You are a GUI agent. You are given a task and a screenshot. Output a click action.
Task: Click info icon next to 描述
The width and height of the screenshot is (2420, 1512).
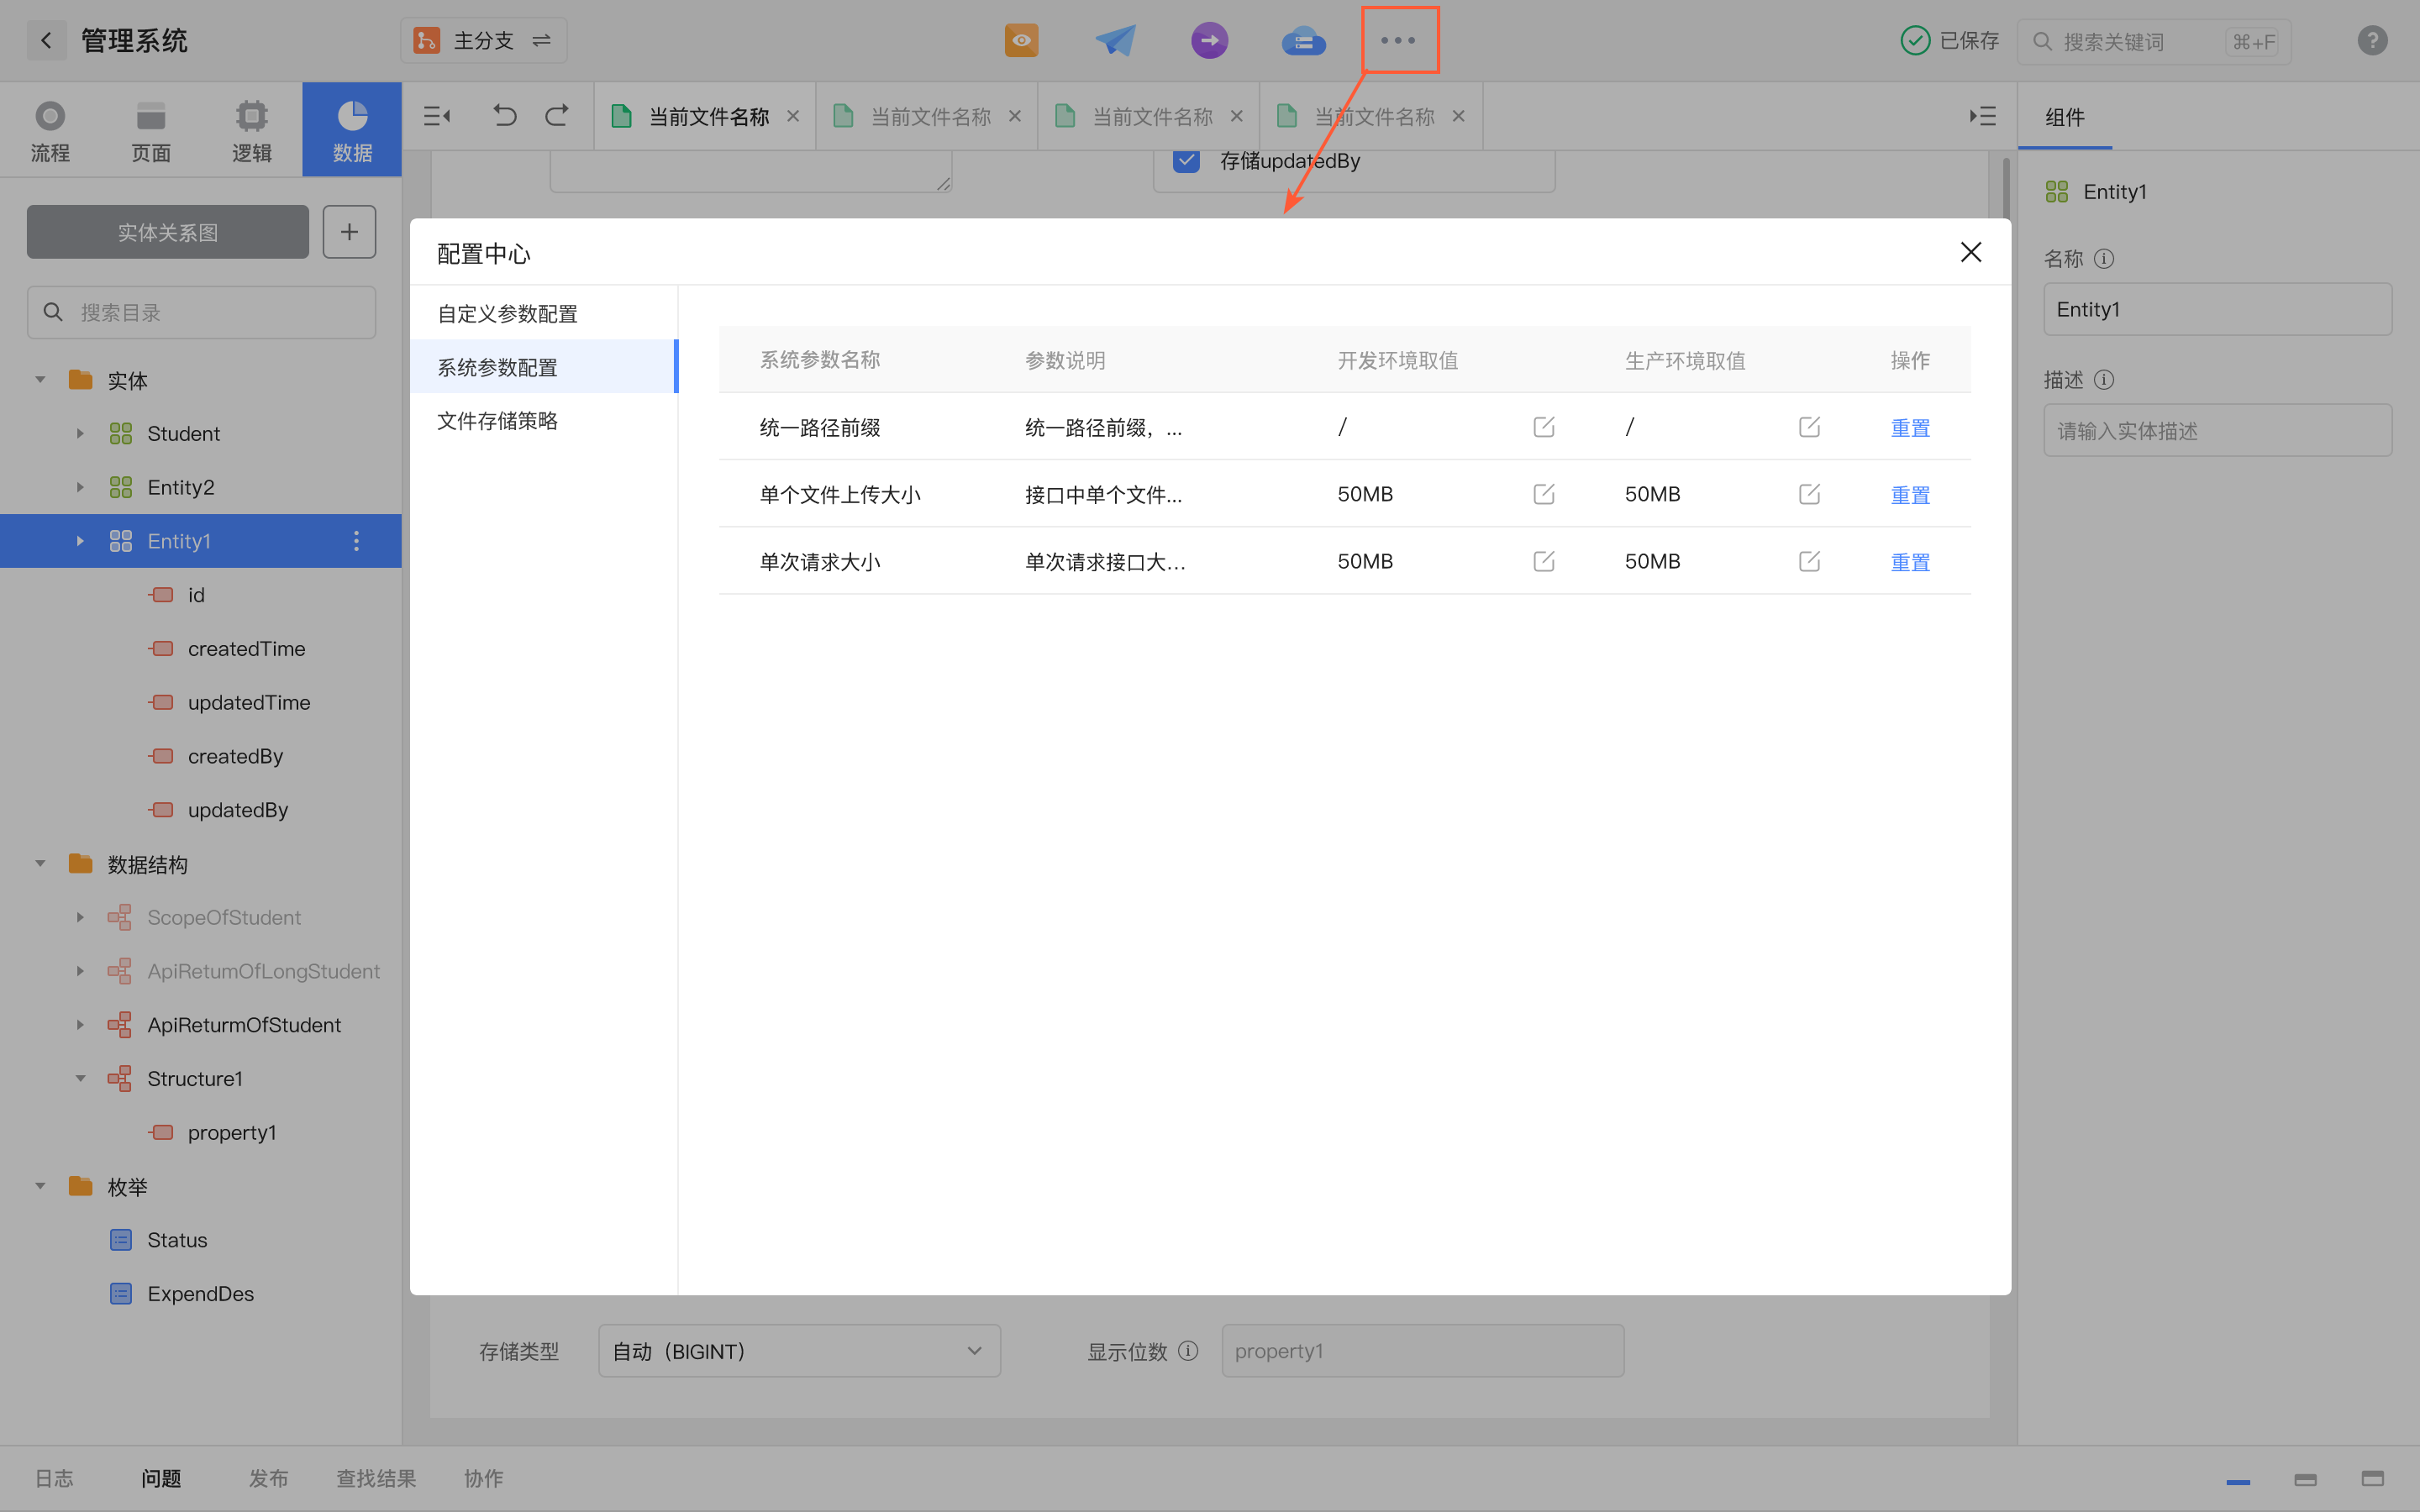click(2104, 380)
